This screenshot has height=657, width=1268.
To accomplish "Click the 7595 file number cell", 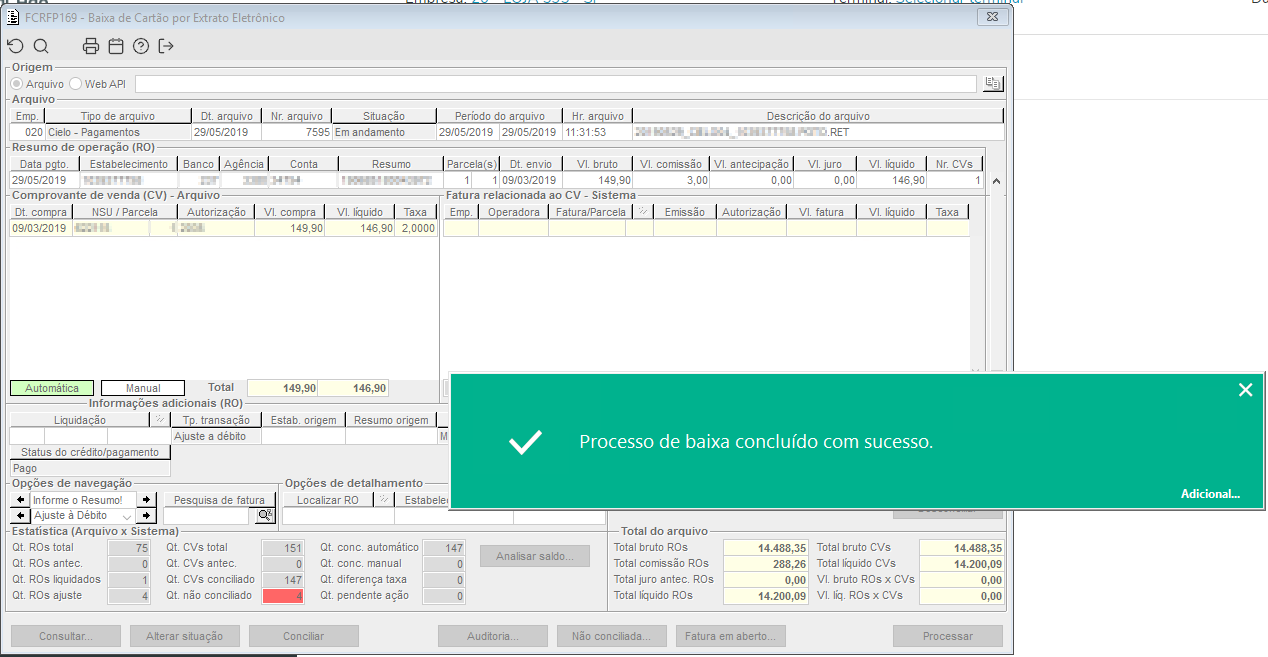I will (x=296, y=132).
